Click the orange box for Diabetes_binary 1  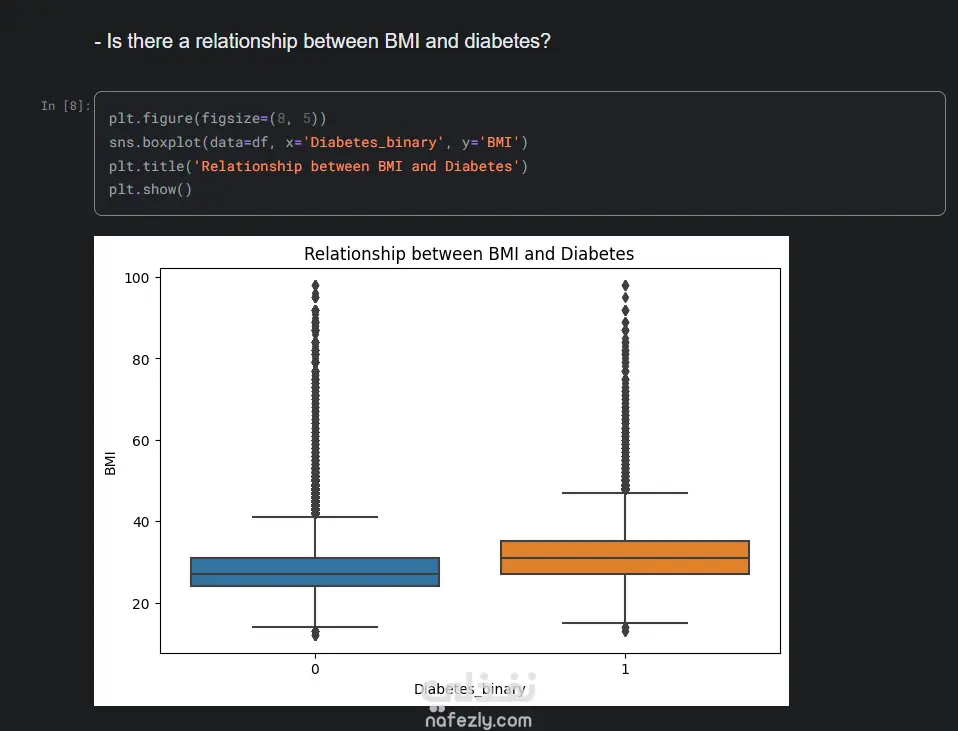coord(625,557)
